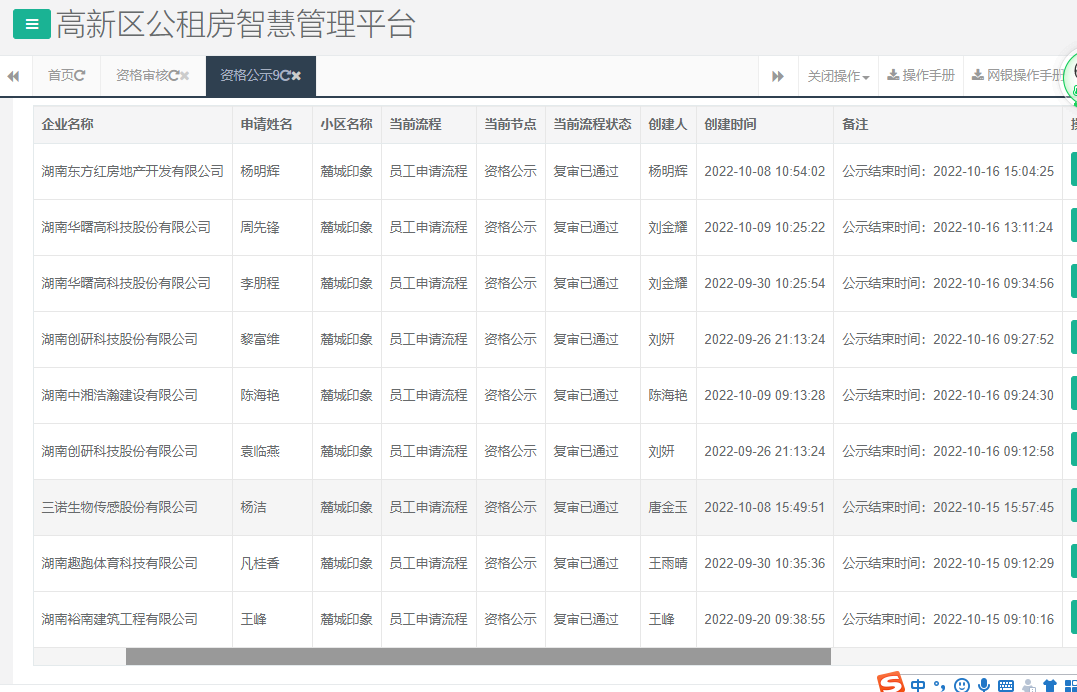Toggle Chinese/English with the 中 indicator

pos(918,684)
